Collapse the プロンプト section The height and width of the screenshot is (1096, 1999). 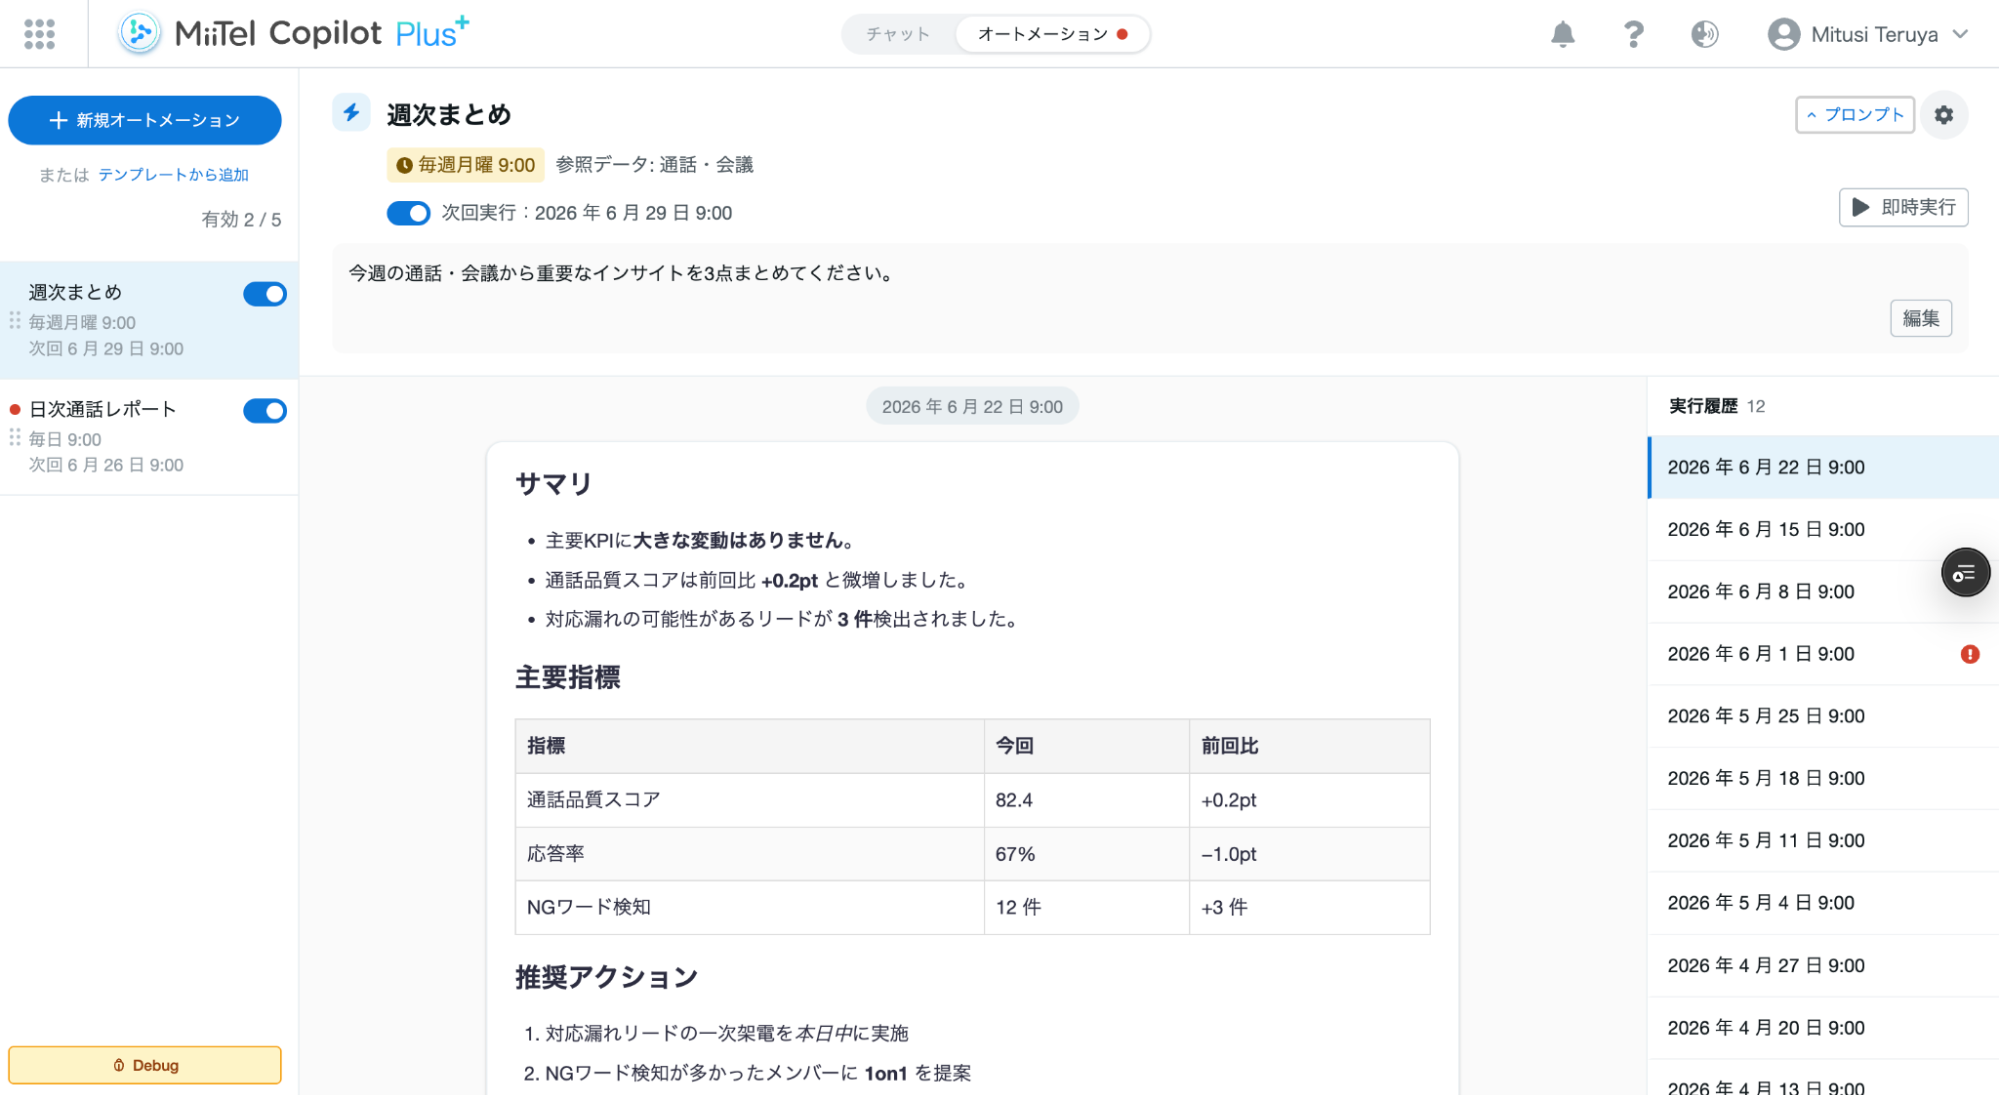click(1854, 115)
